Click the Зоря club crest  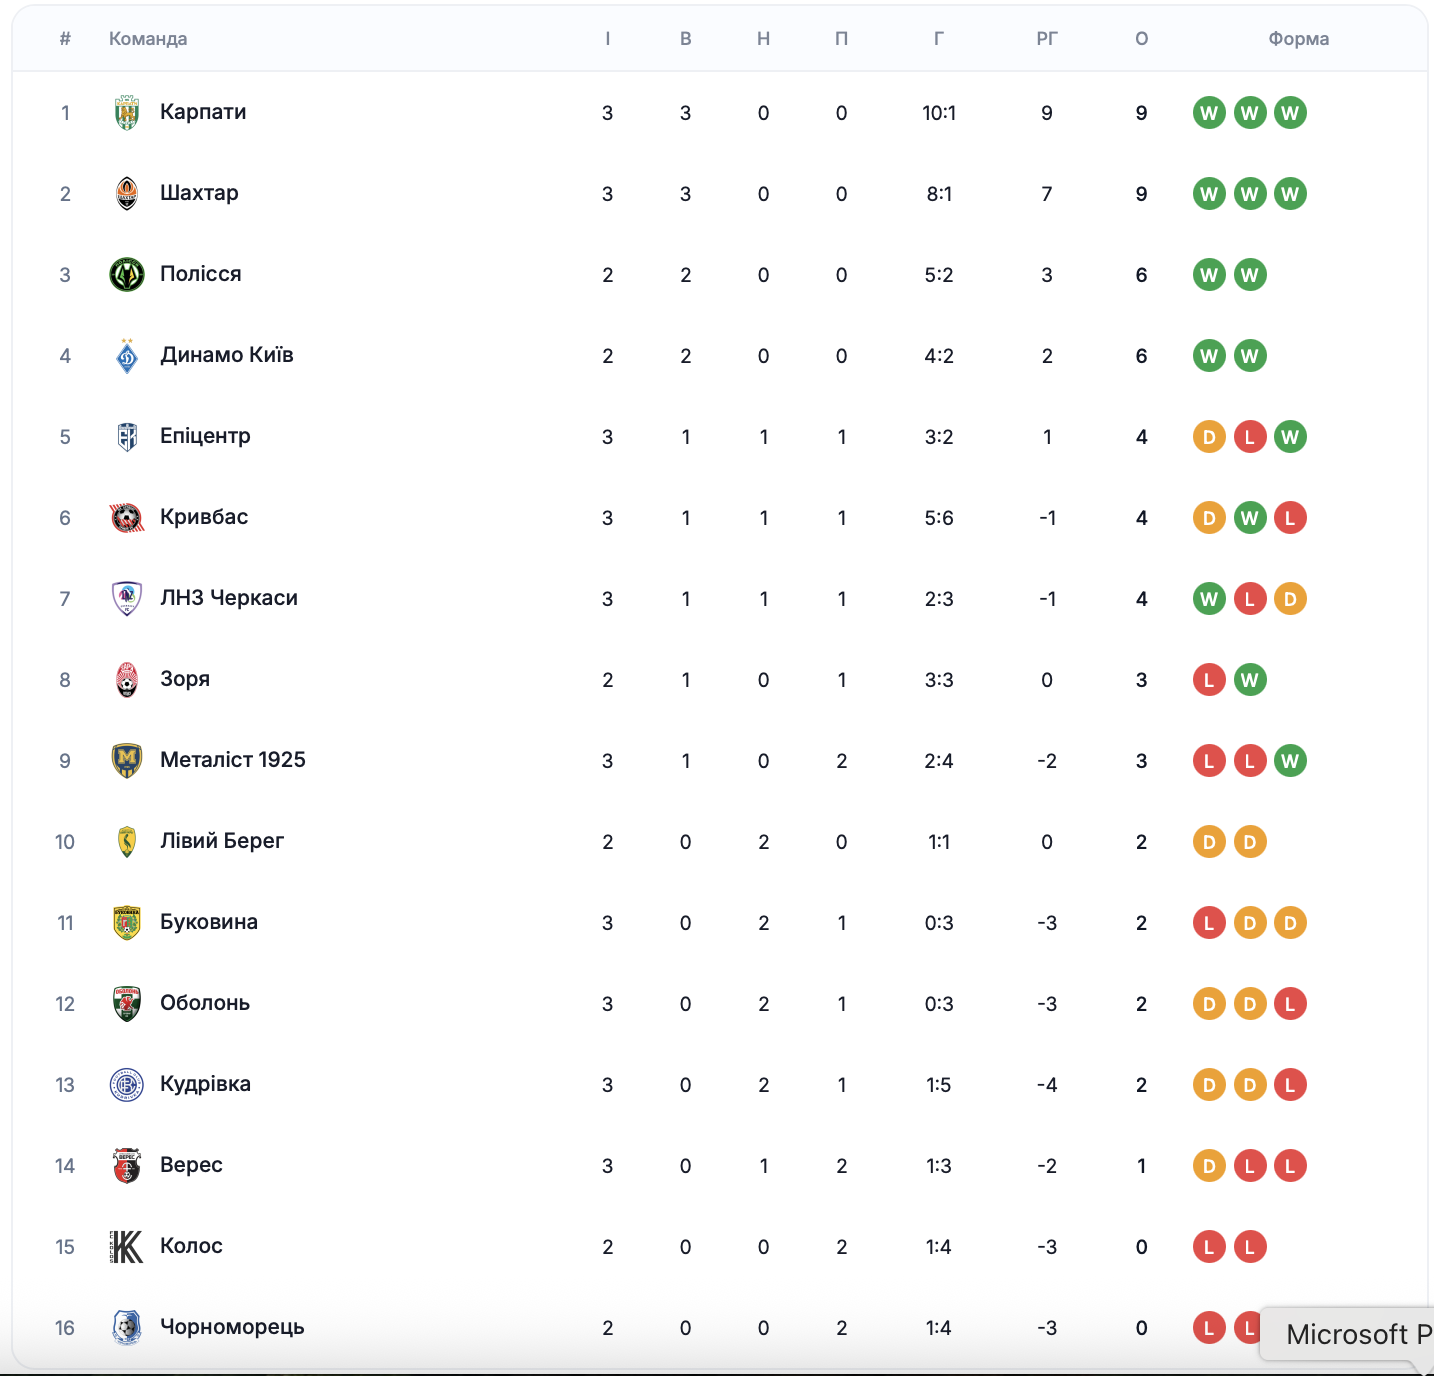(x=127, y=680)
